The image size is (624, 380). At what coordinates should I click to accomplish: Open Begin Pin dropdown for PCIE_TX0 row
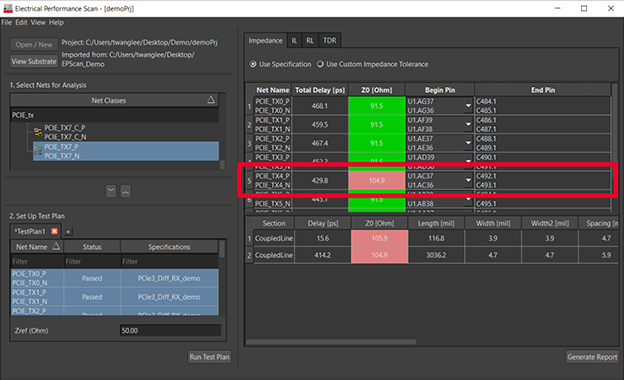pyautogui.click(x=468, y=106)
